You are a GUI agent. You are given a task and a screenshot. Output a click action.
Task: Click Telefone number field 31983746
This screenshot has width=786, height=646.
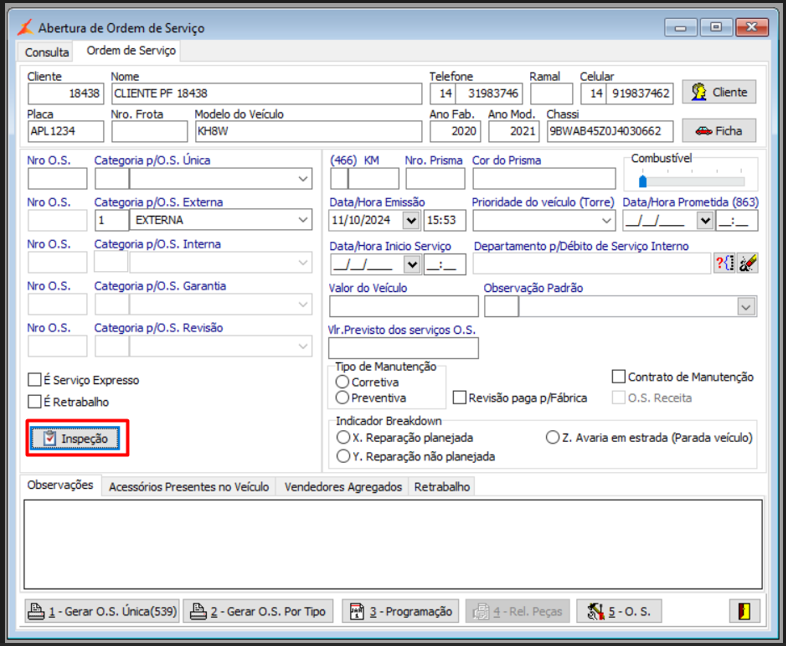[x=489, y=94]
